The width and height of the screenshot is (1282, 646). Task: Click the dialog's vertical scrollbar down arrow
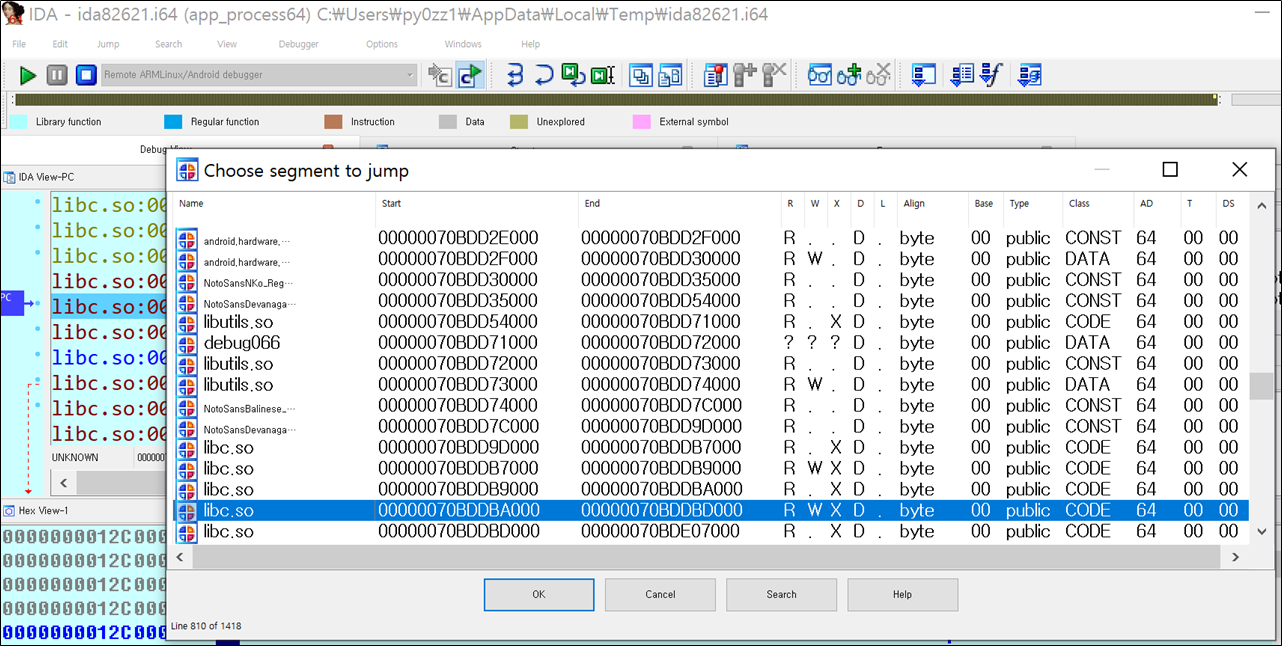click(x=1261, y=533)
